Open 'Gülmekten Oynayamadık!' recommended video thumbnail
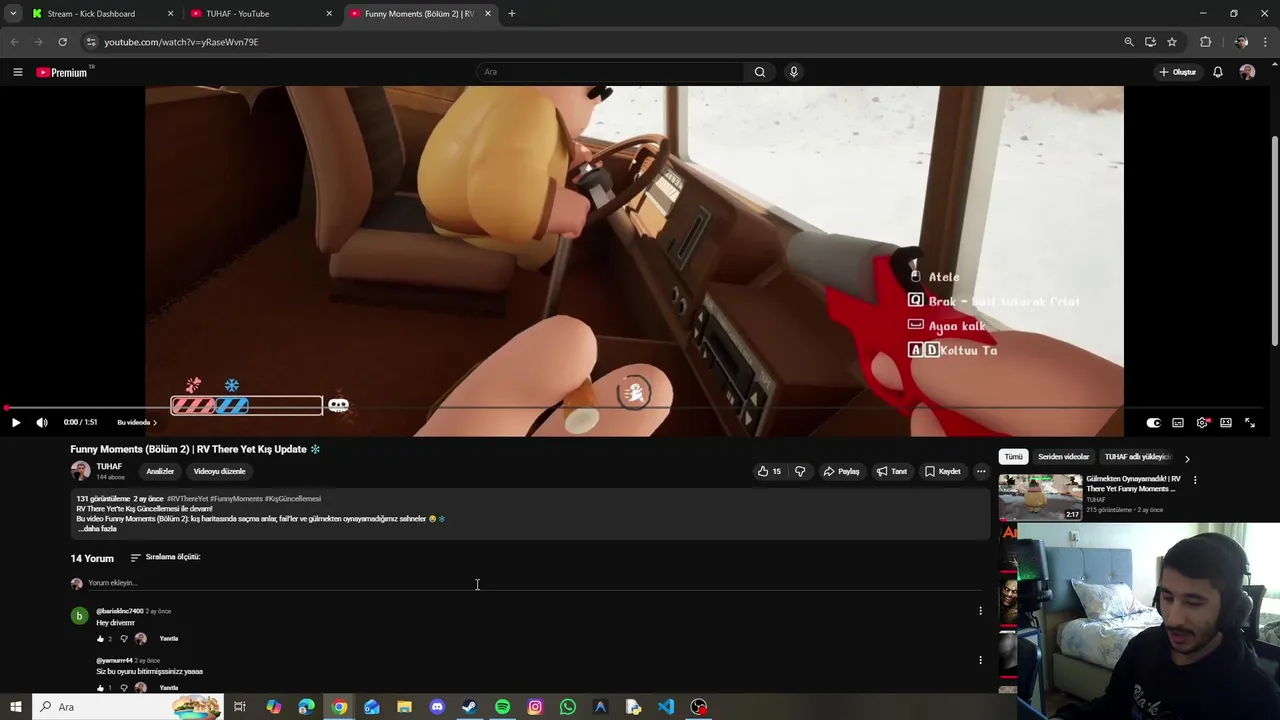The image size is (1280, 720). tap(1040, 497)
